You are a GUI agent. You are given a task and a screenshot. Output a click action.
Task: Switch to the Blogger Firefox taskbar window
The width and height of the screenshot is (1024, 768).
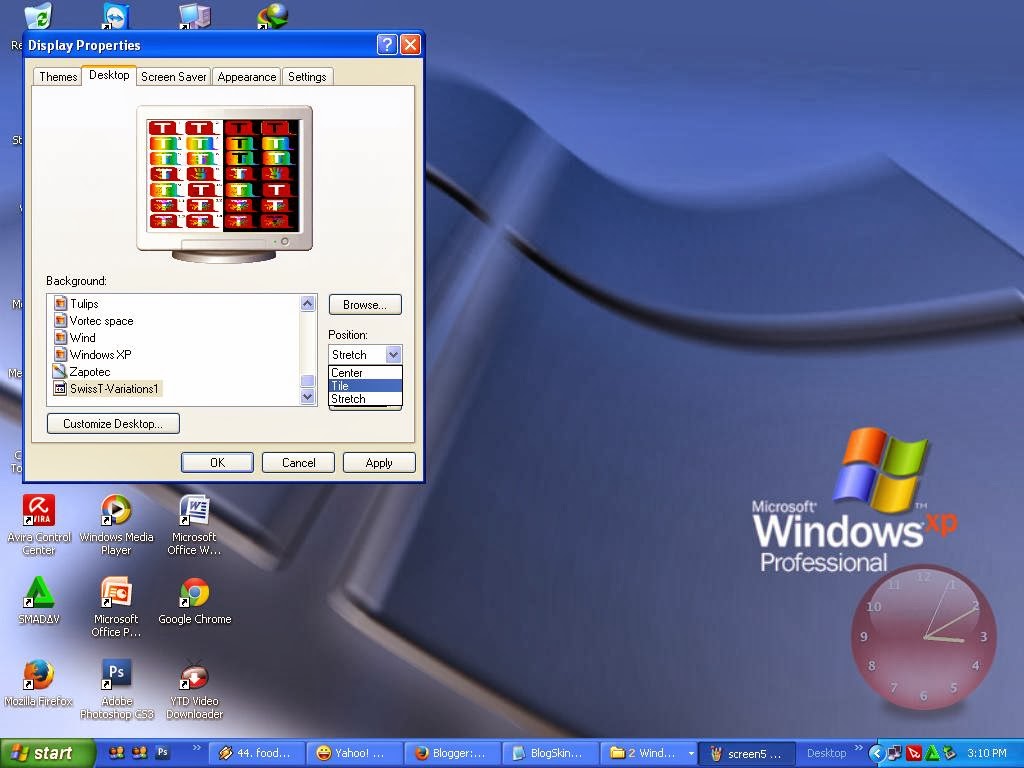click(x=451, y=753)
